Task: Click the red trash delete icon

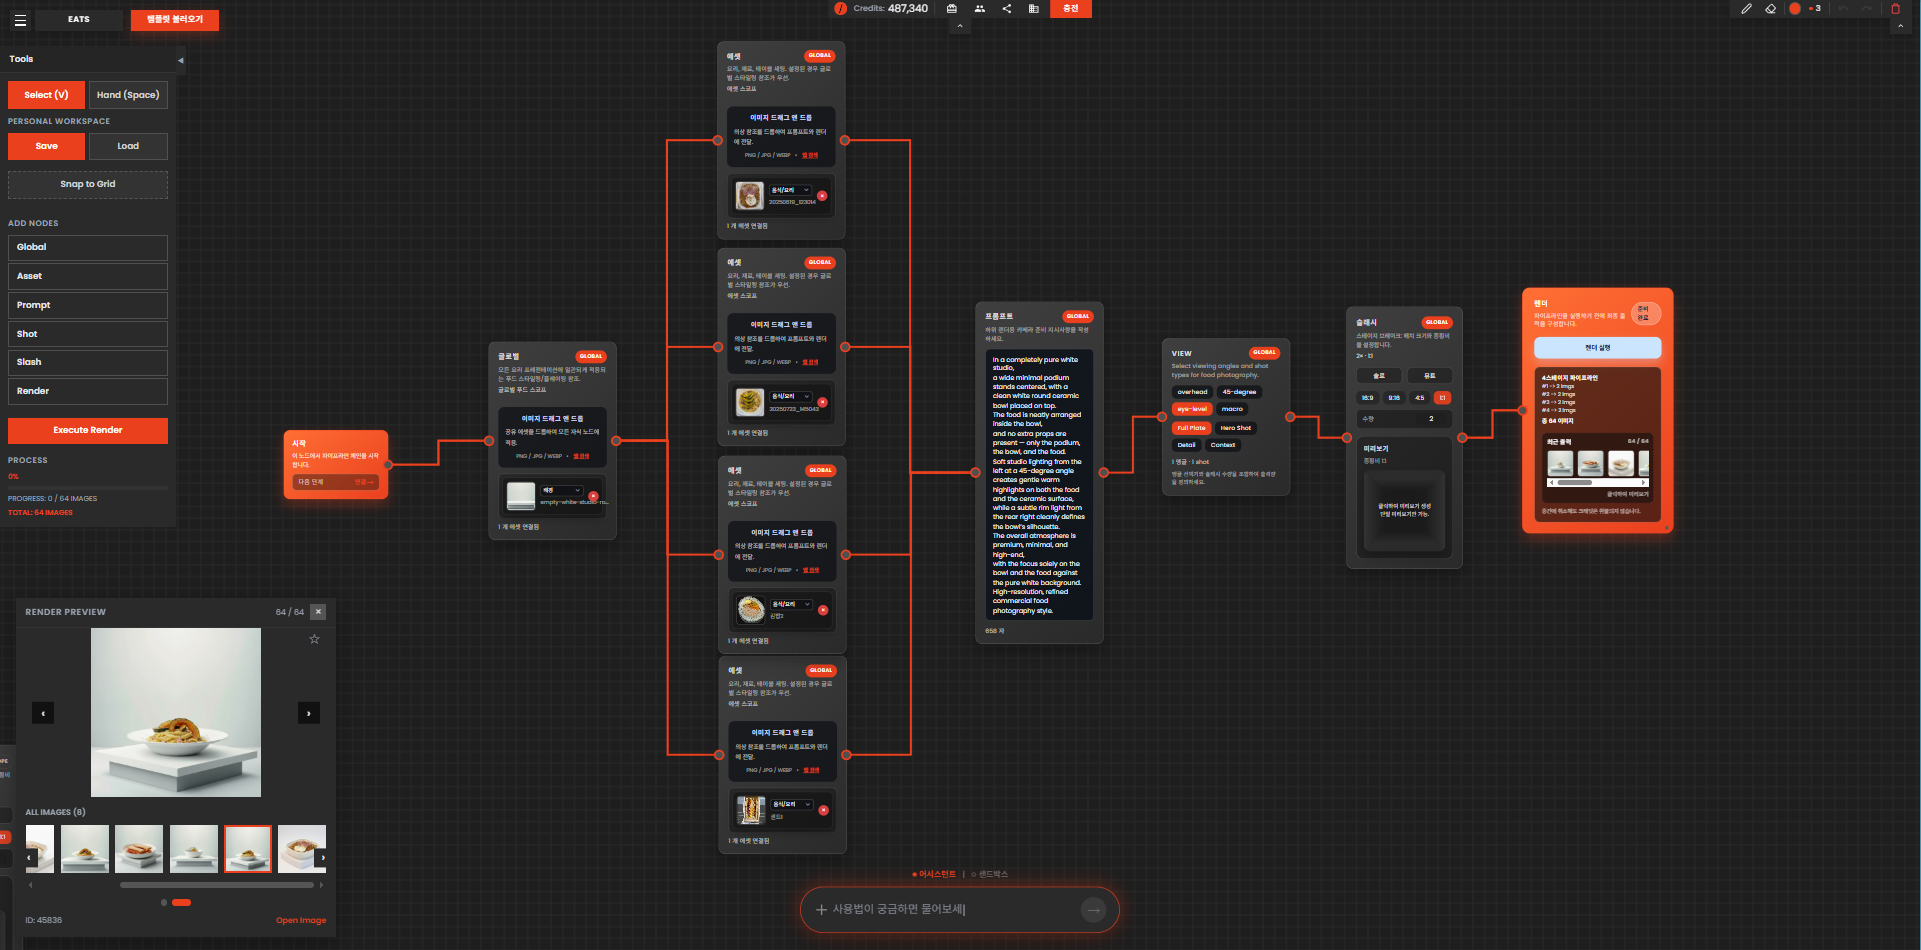Action: 1895,8
